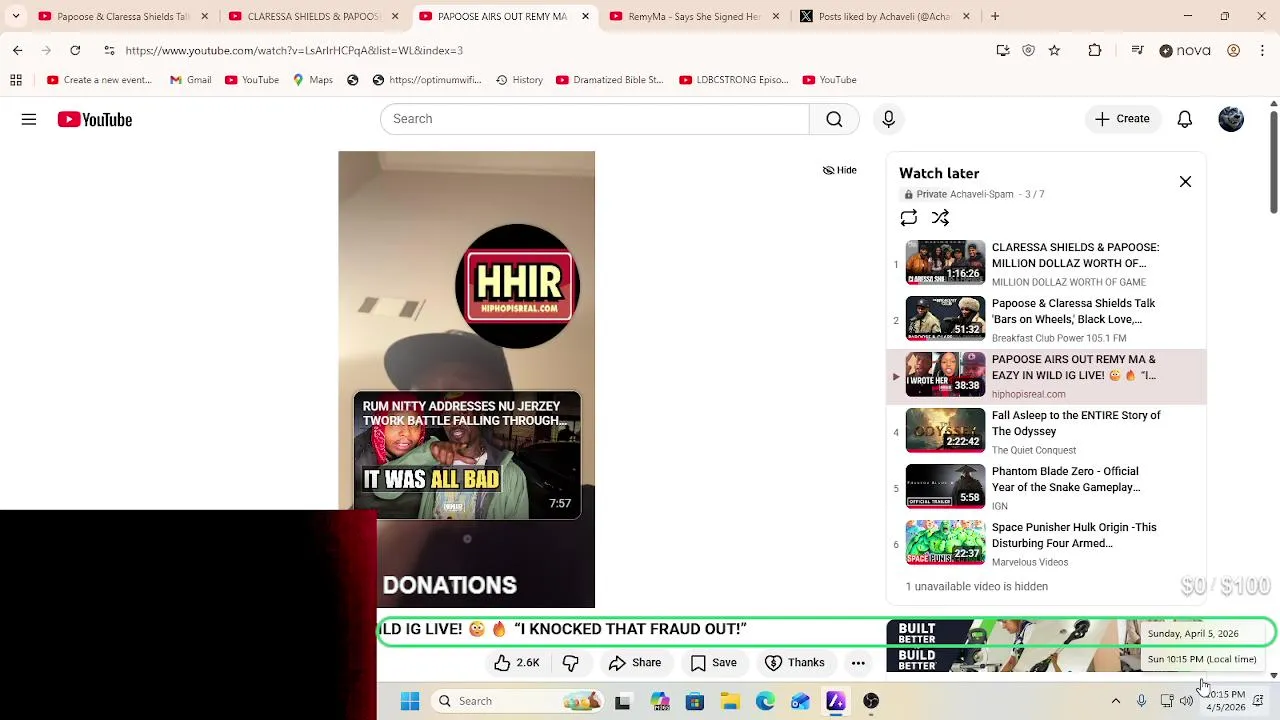Screen dimensions: 1280x720
Task: Click the page vertical scrollbar thumb
Action: pos(1273,161)
